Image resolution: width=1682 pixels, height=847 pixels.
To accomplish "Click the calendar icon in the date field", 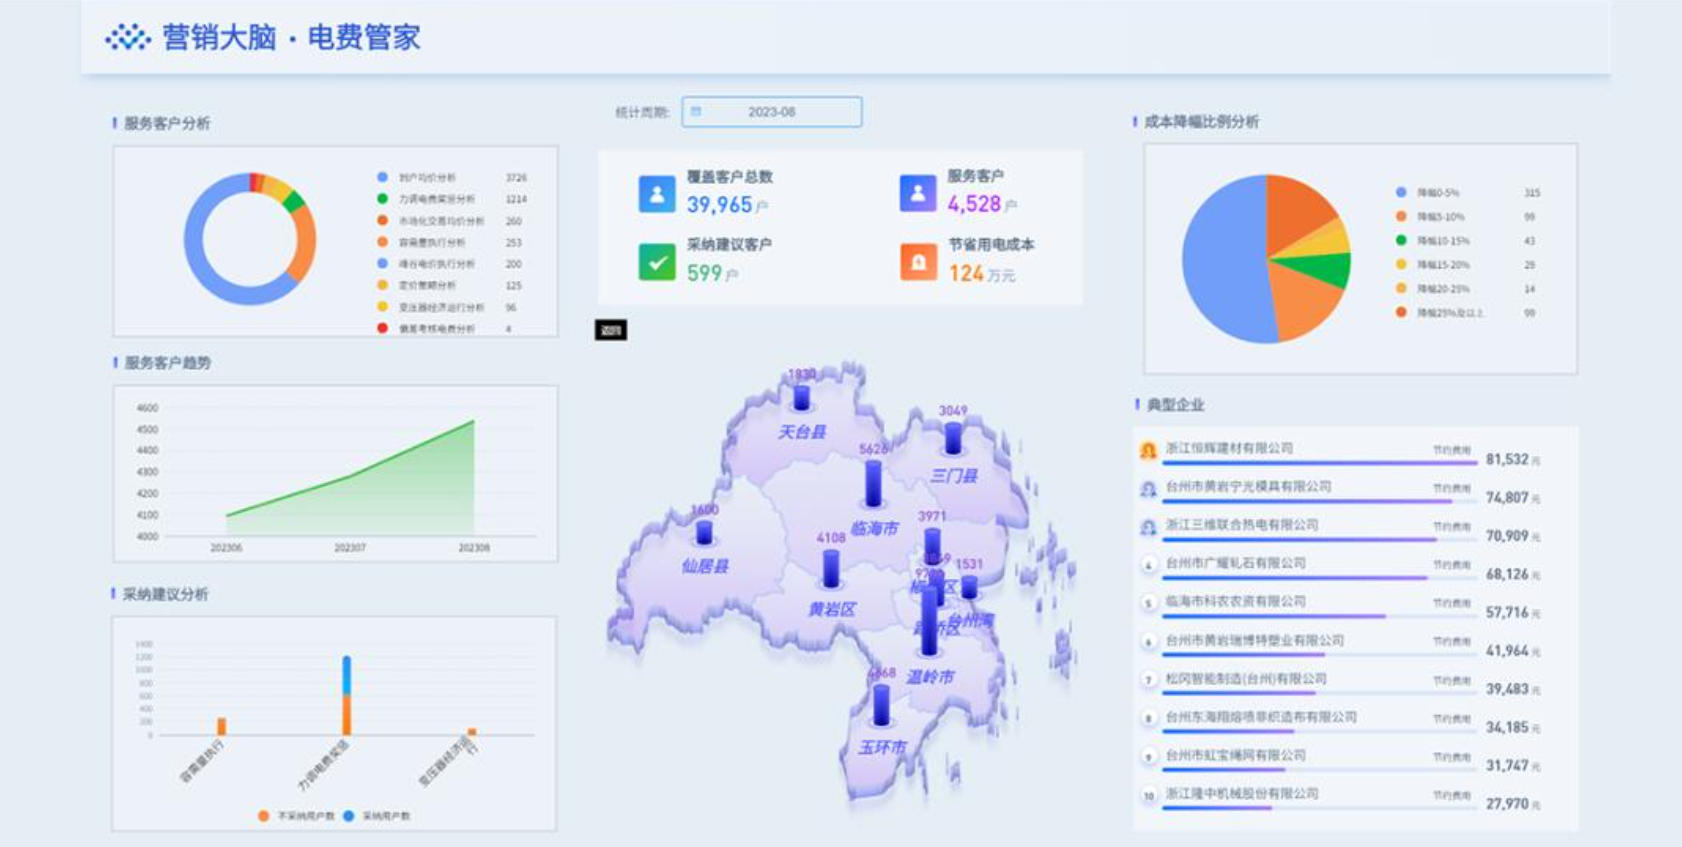I will point(696,112).
